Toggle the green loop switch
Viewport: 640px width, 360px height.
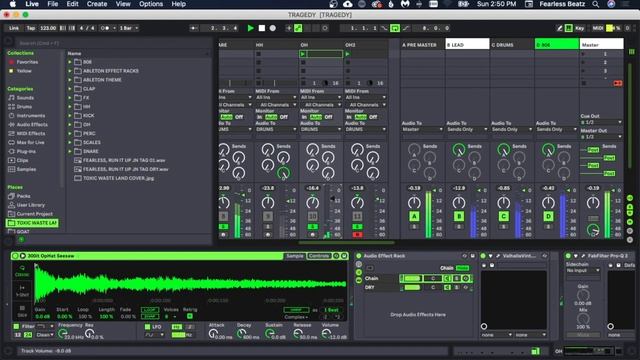395,28
